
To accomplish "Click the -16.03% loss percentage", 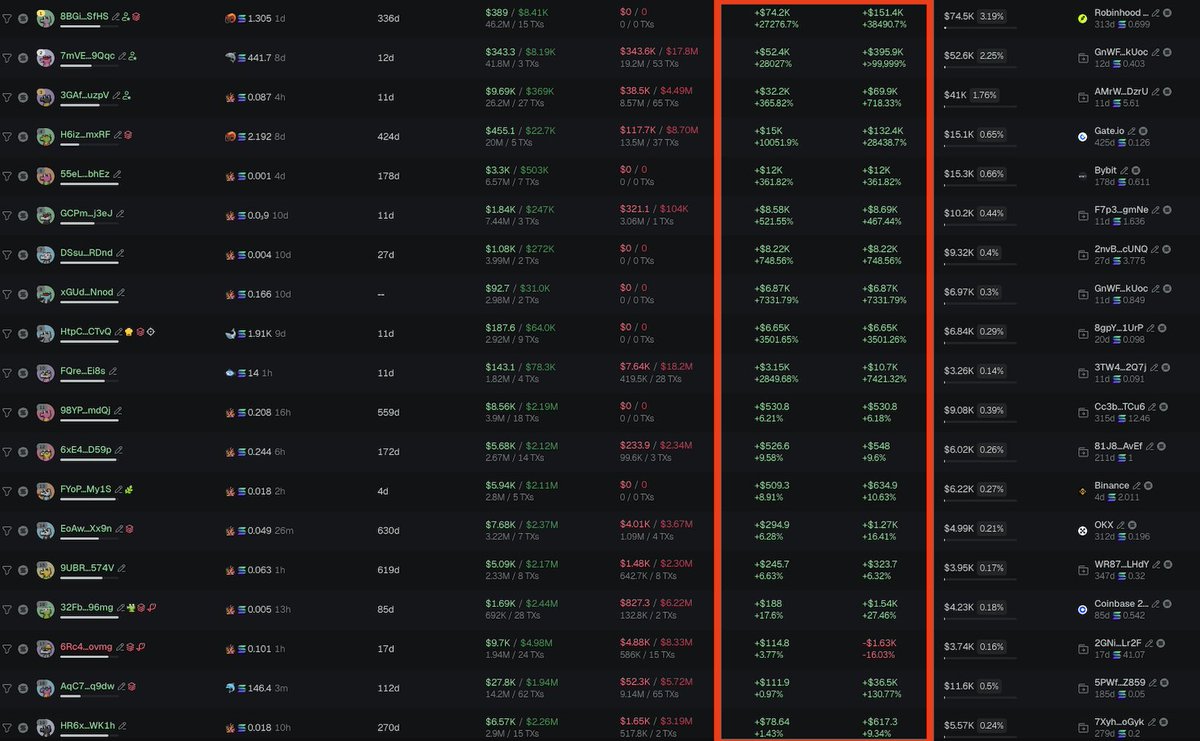I will tap(880, 655).
